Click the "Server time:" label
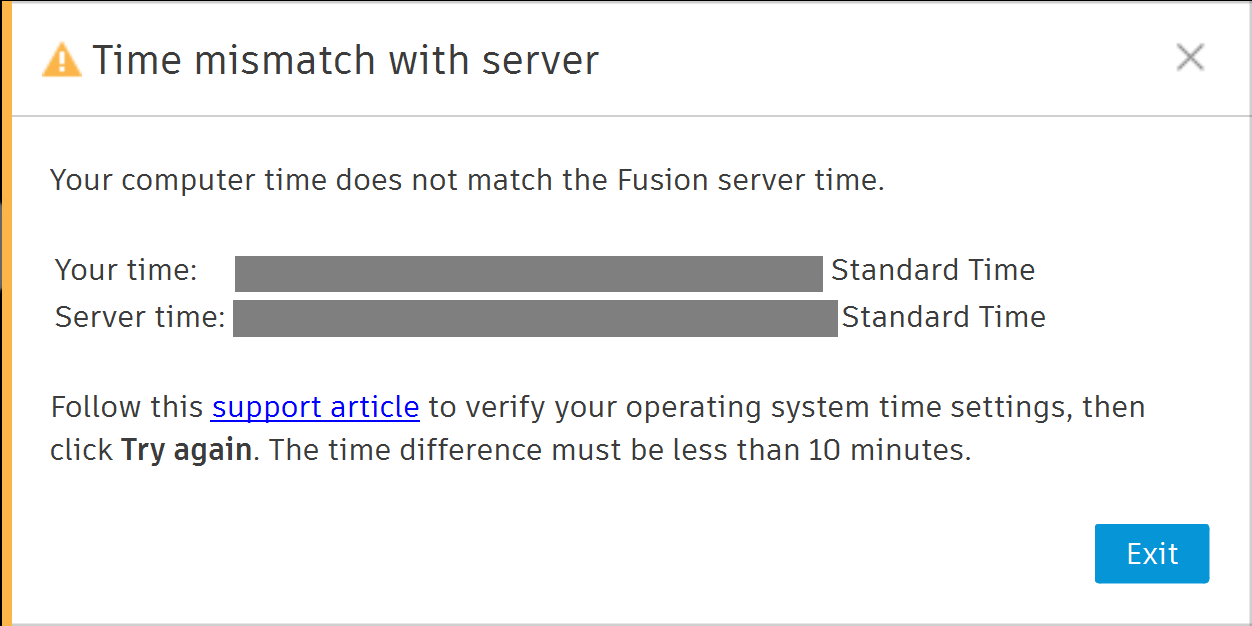Viewport: 1252px width, 626px height. click(140, 317)
